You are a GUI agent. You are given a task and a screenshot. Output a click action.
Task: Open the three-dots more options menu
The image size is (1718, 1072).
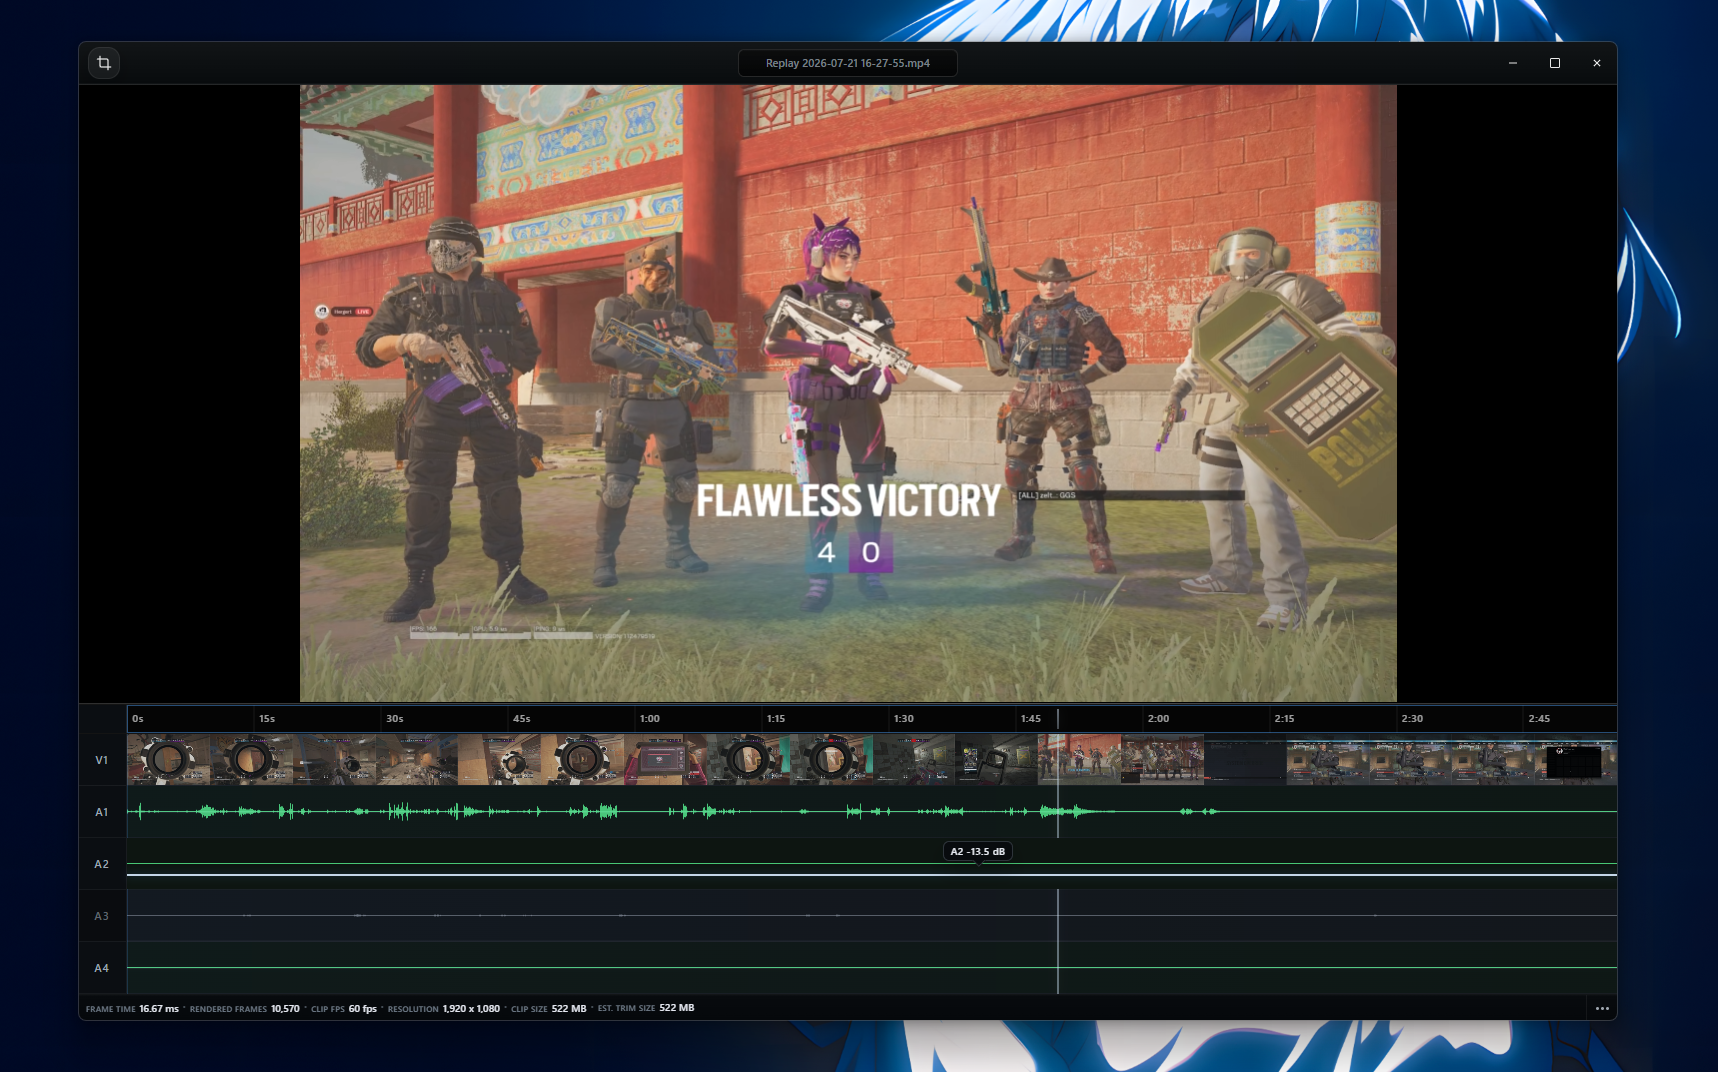coord(1602,1008)
